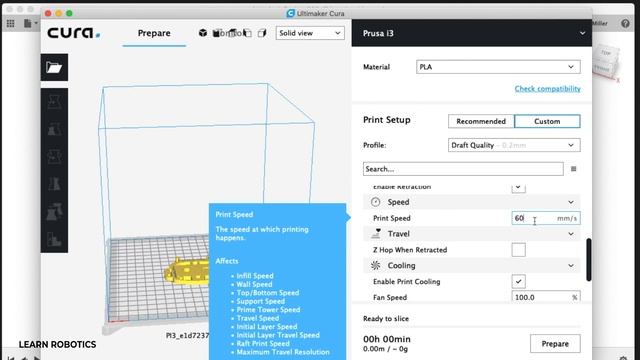Select the Support Blocker tool
640x360 pixels.
pos(54,239)
